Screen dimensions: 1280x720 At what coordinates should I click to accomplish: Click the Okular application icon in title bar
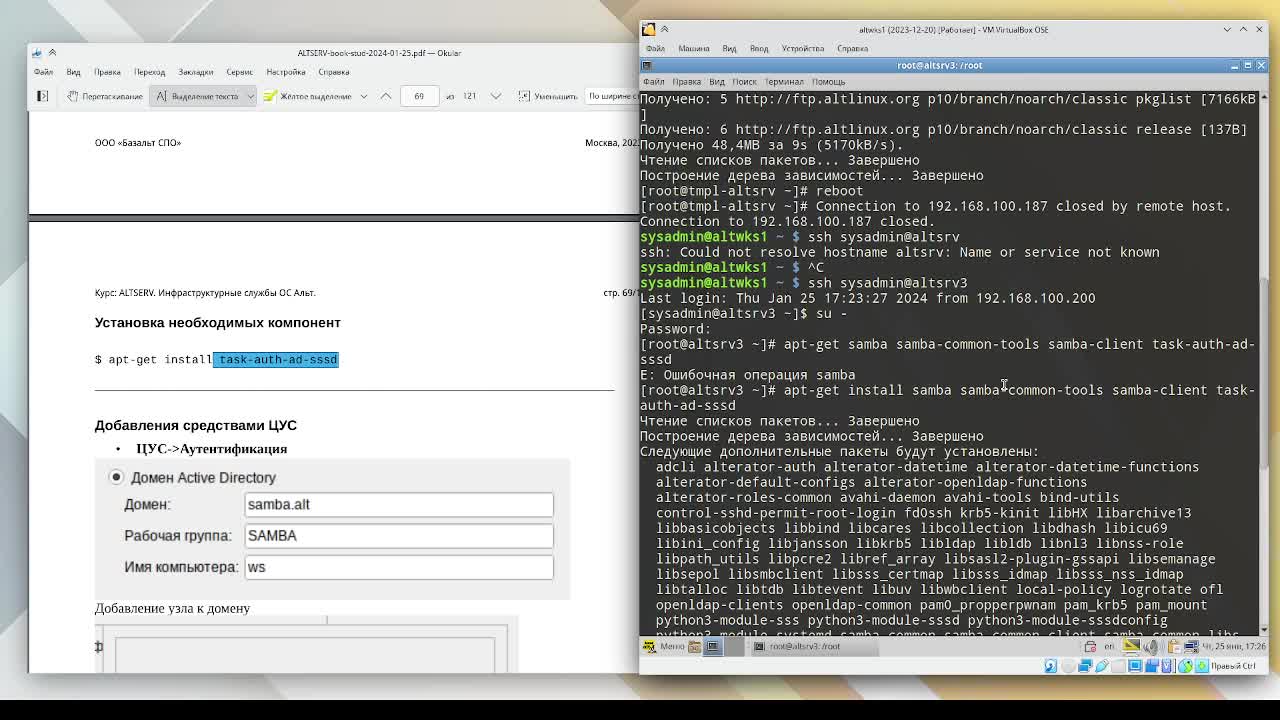[x=37, y=53]
